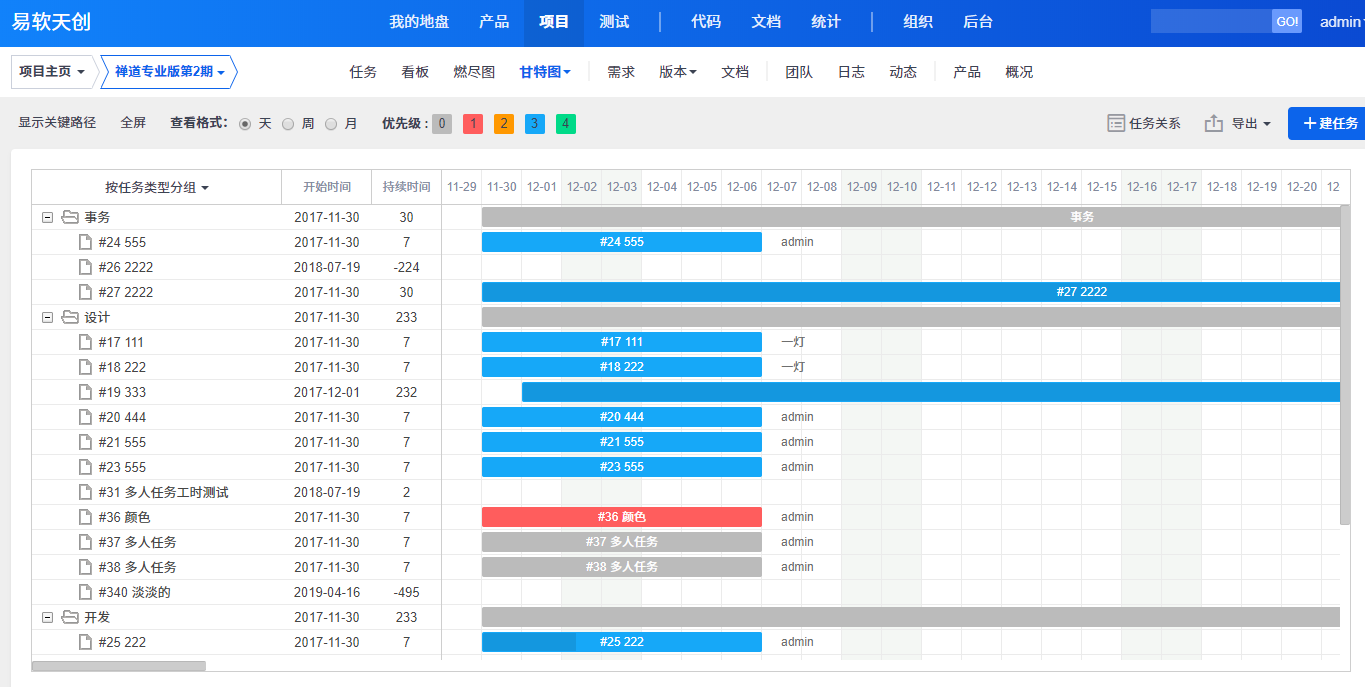Open the 测试 top navigation menu
Viewport: 1365px width, 687px height.
614,22
